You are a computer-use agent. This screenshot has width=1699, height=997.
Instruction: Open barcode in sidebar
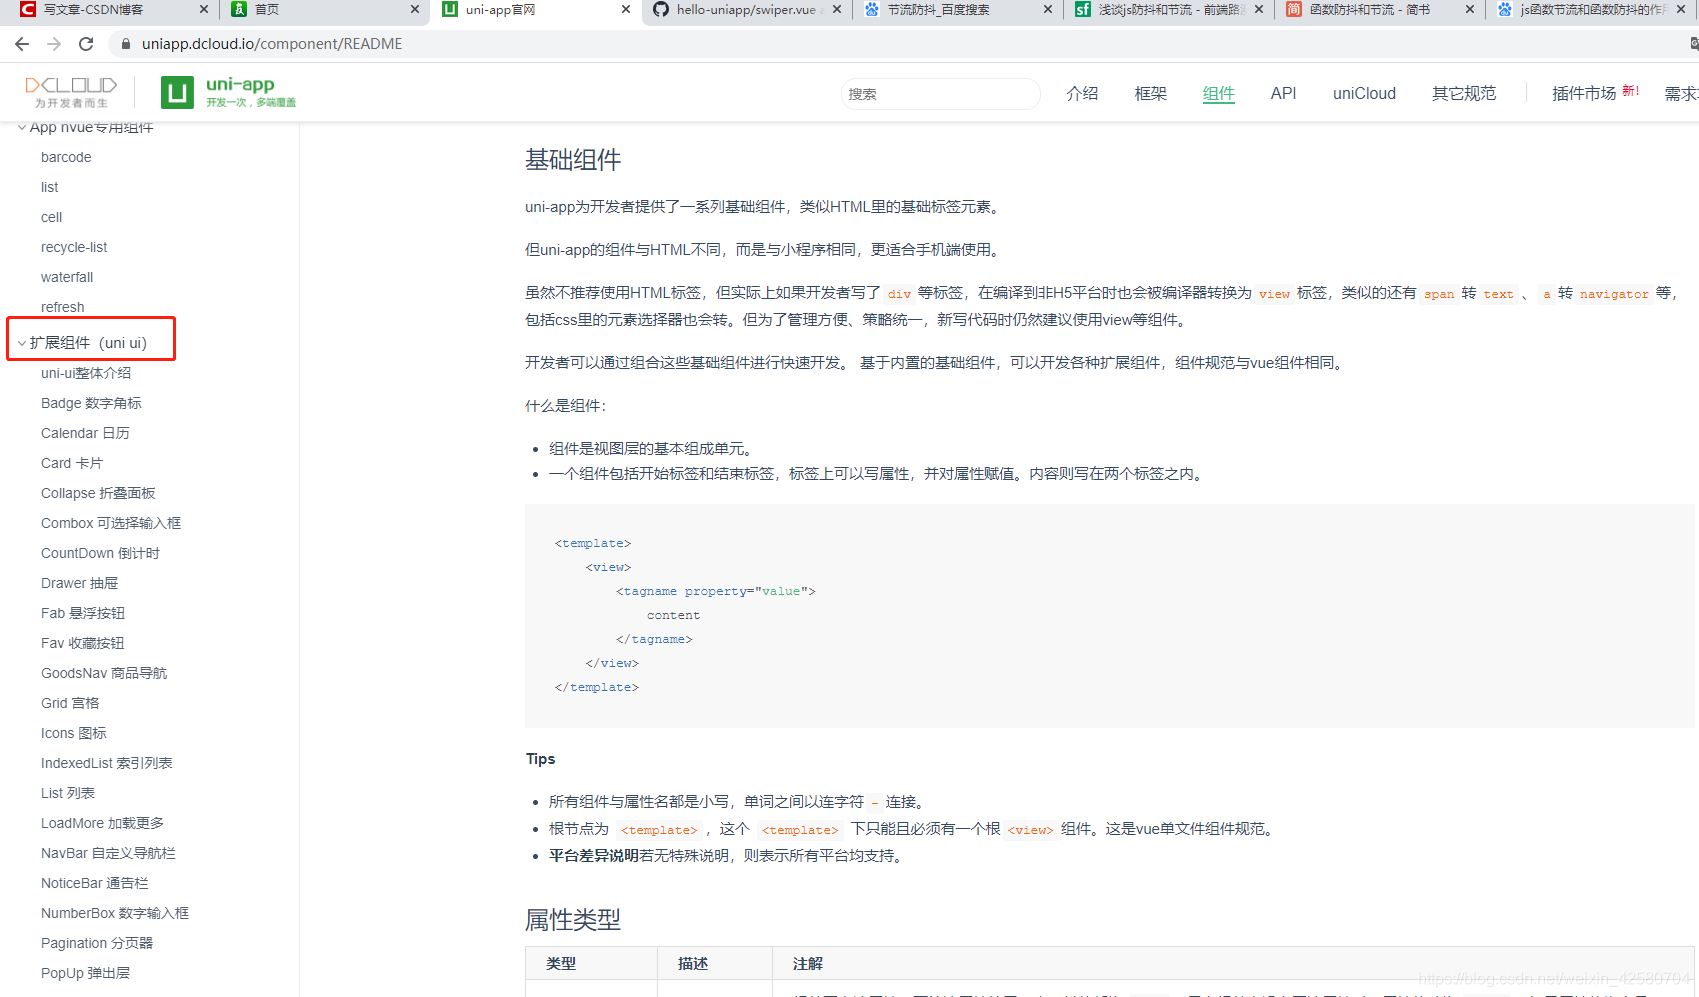tap(66, 157)
